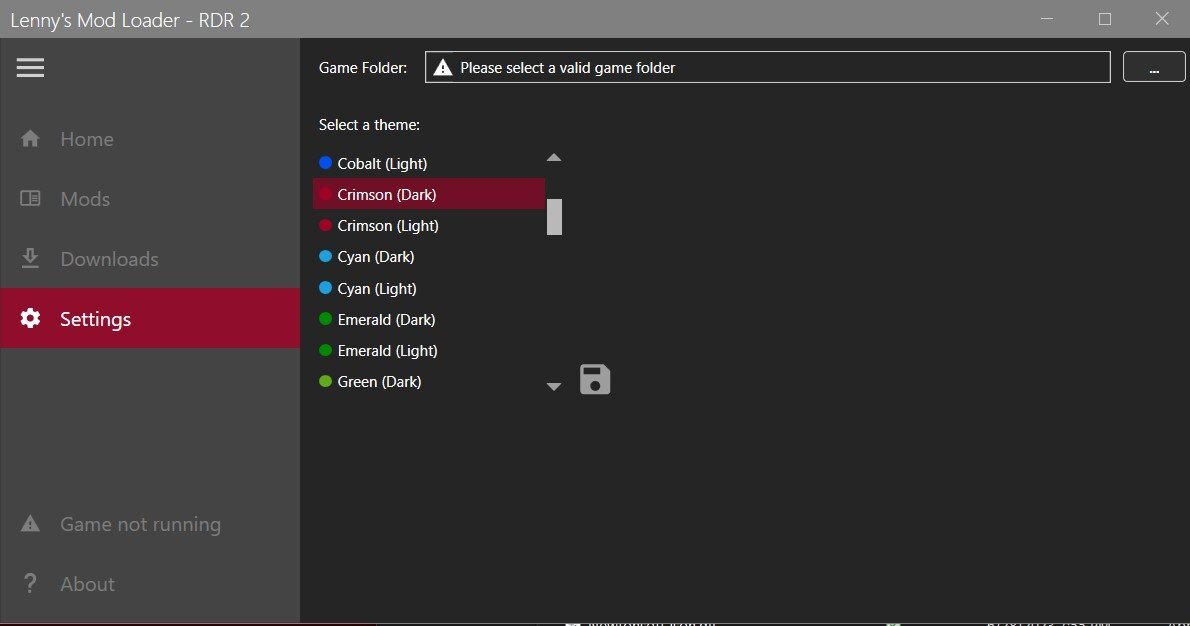Screen dimensions: 1190x626
Task: Click the Game Folder path field
Action: [767, 68]
